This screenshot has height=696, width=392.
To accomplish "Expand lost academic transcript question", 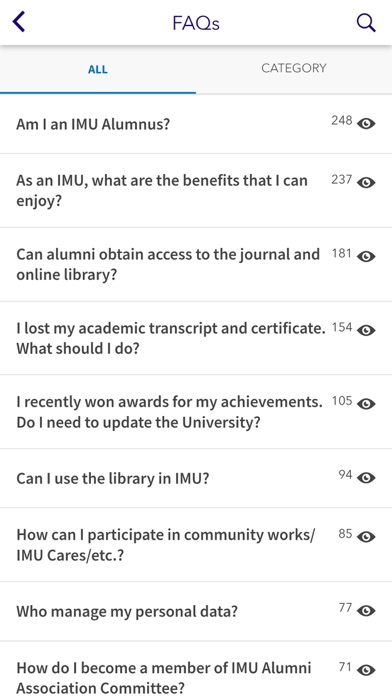I will point(196,338).
